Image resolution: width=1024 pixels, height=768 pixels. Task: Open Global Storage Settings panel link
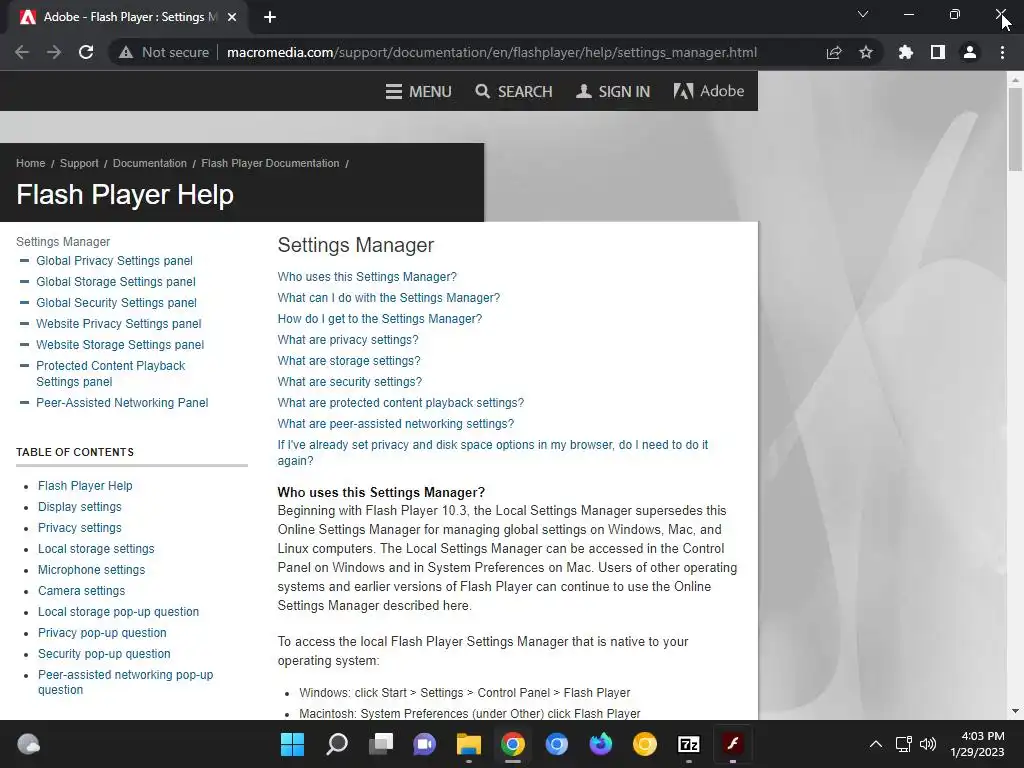tap(116, 281)
